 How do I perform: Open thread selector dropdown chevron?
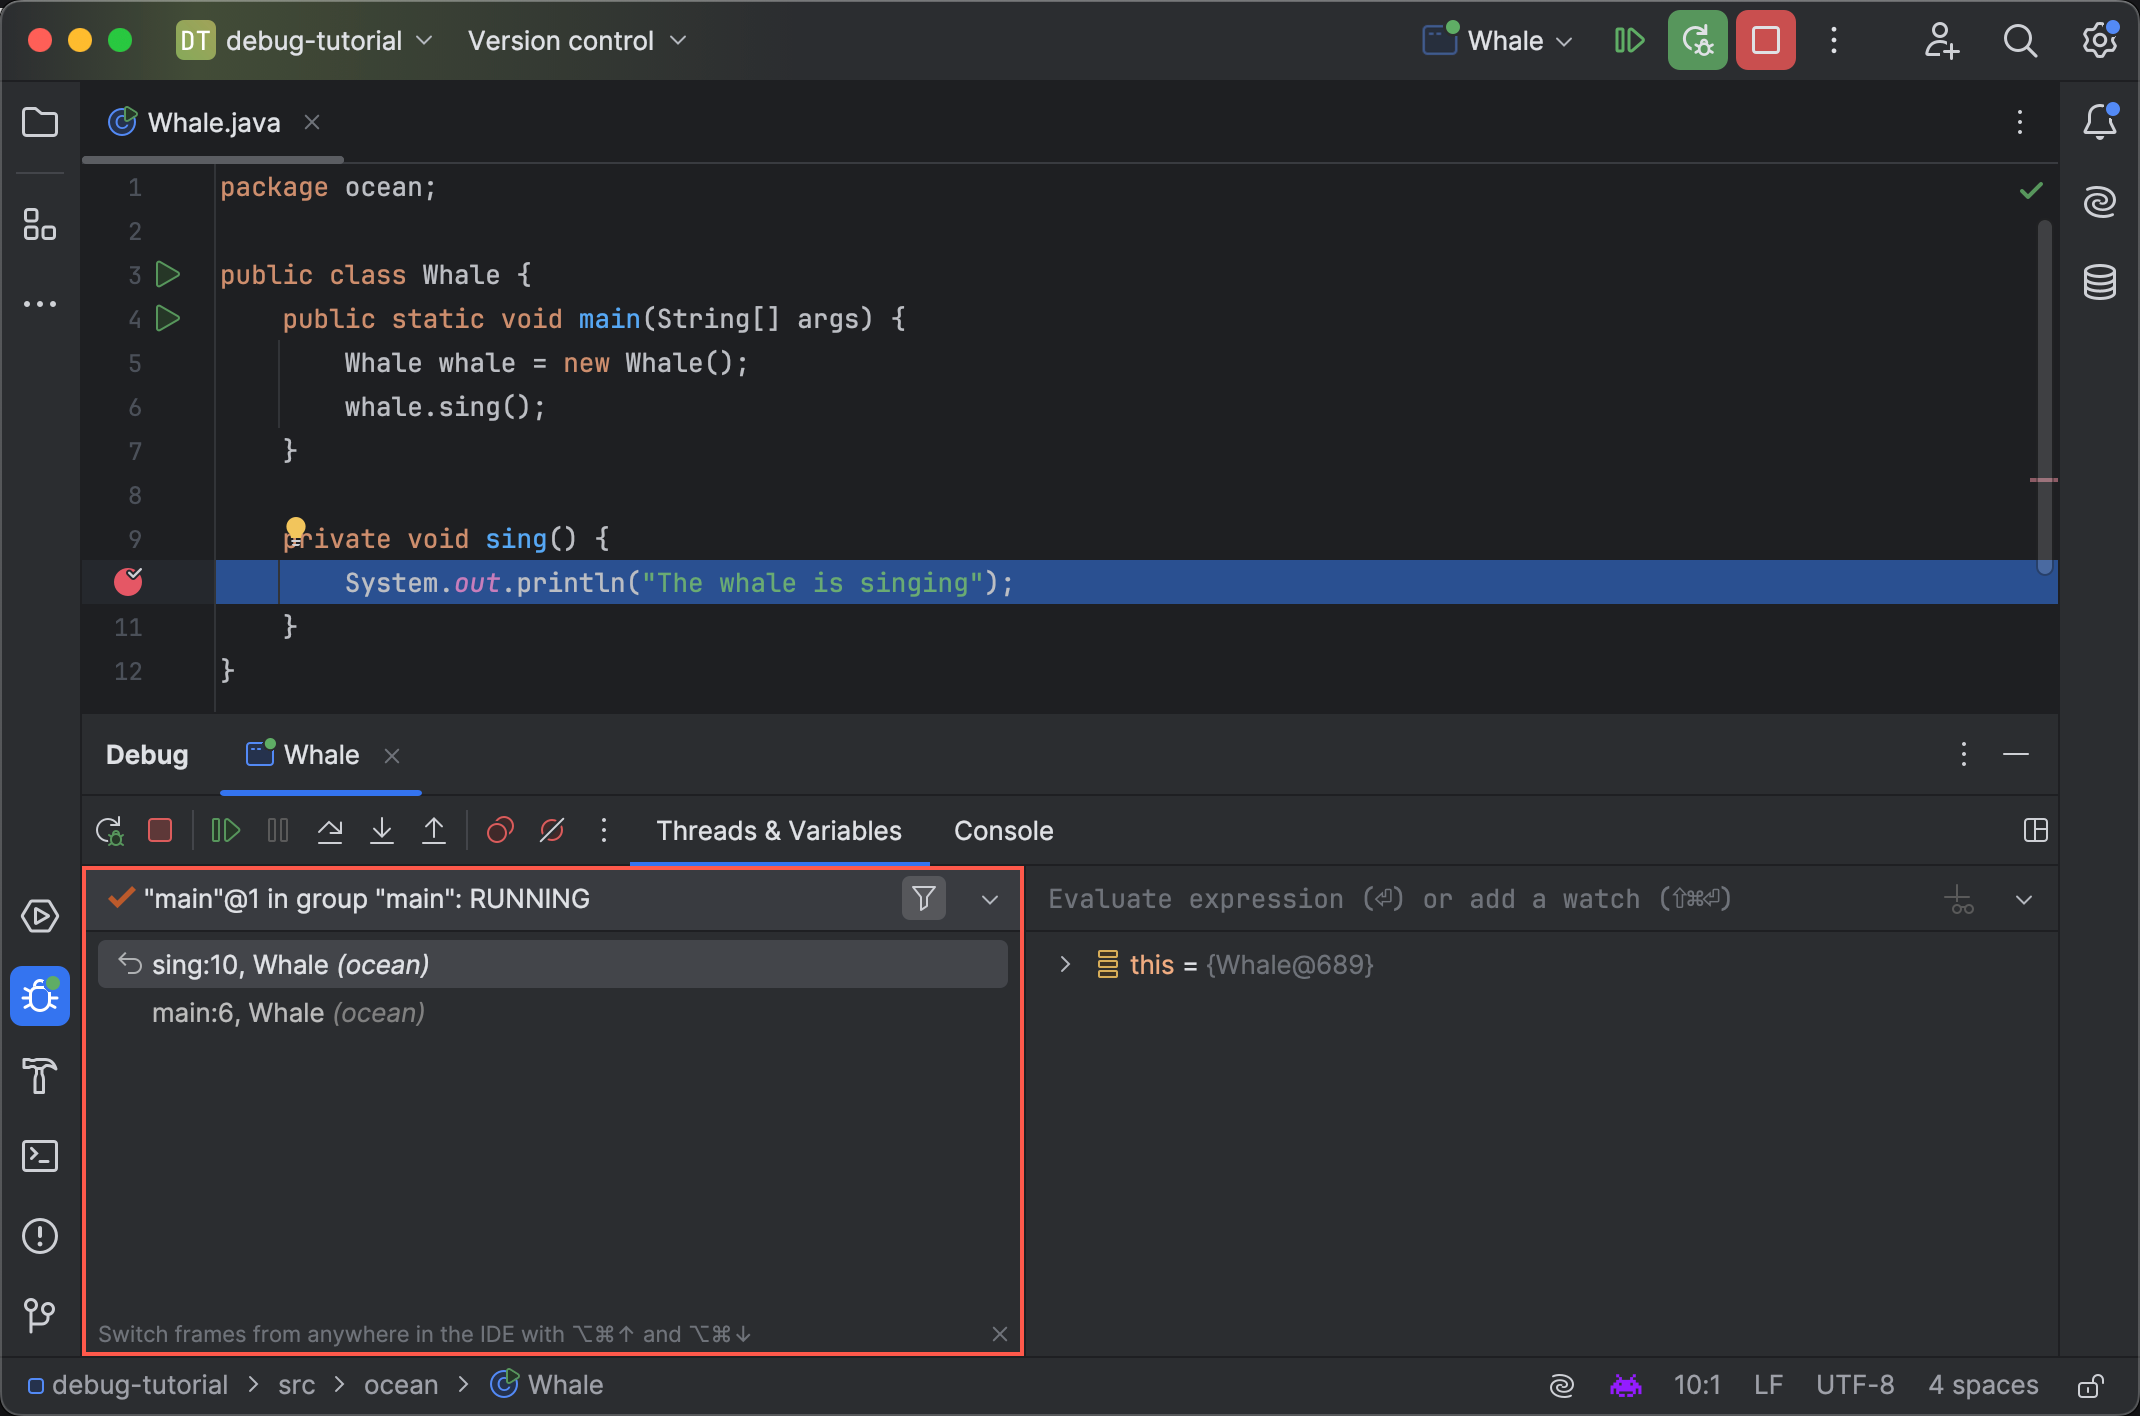989,899
